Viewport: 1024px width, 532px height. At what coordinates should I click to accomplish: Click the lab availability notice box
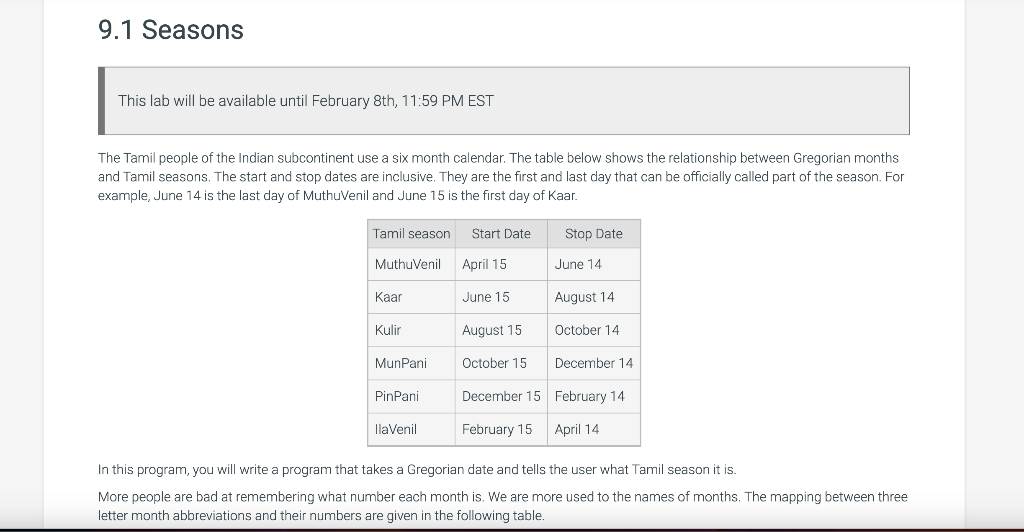pyautogui.click(x=504, y=101)
